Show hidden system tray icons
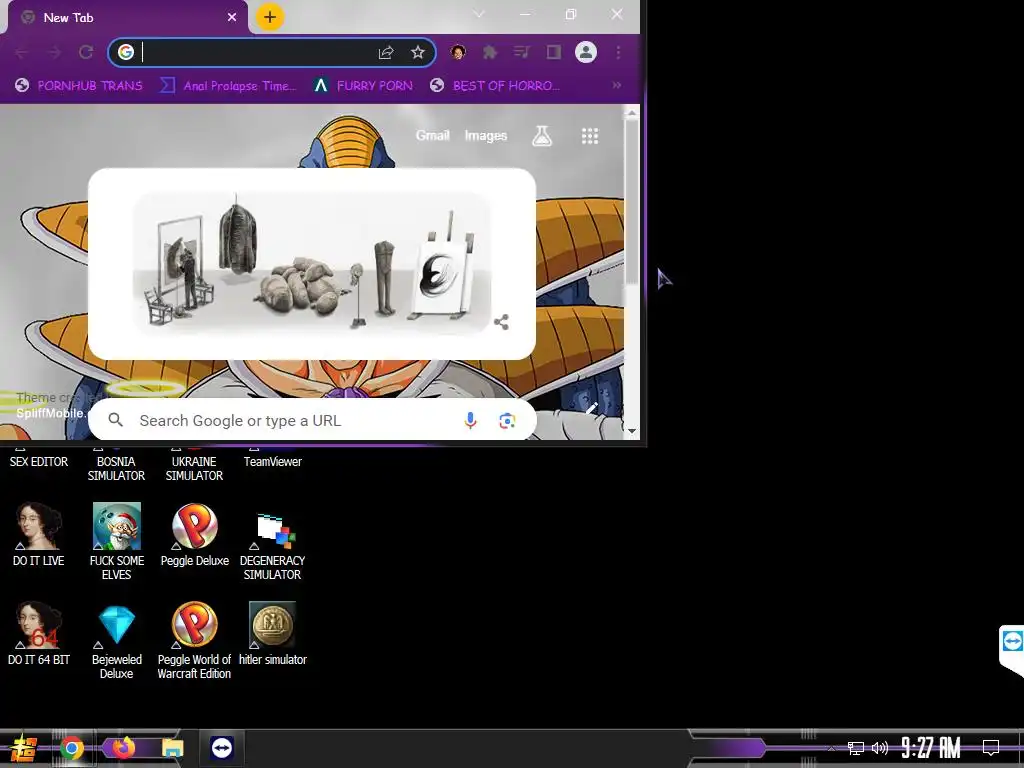Viewport: 1024px width, 768px height. [831, 748]
